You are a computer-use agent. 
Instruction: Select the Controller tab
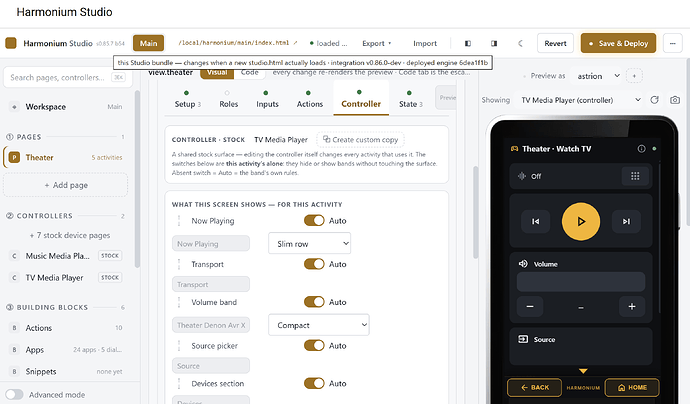click(361, 99)
